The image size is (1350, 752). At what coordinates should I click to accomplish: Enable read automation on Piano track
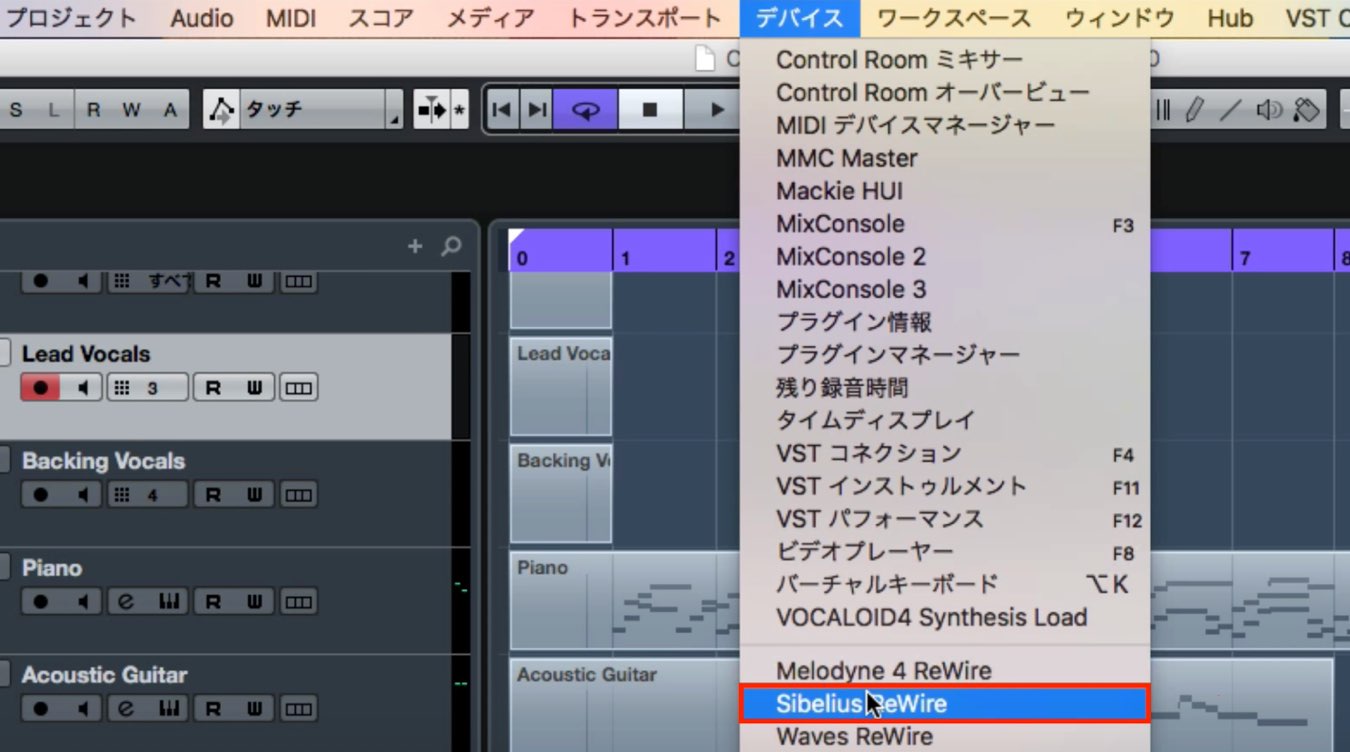[213, 602]
